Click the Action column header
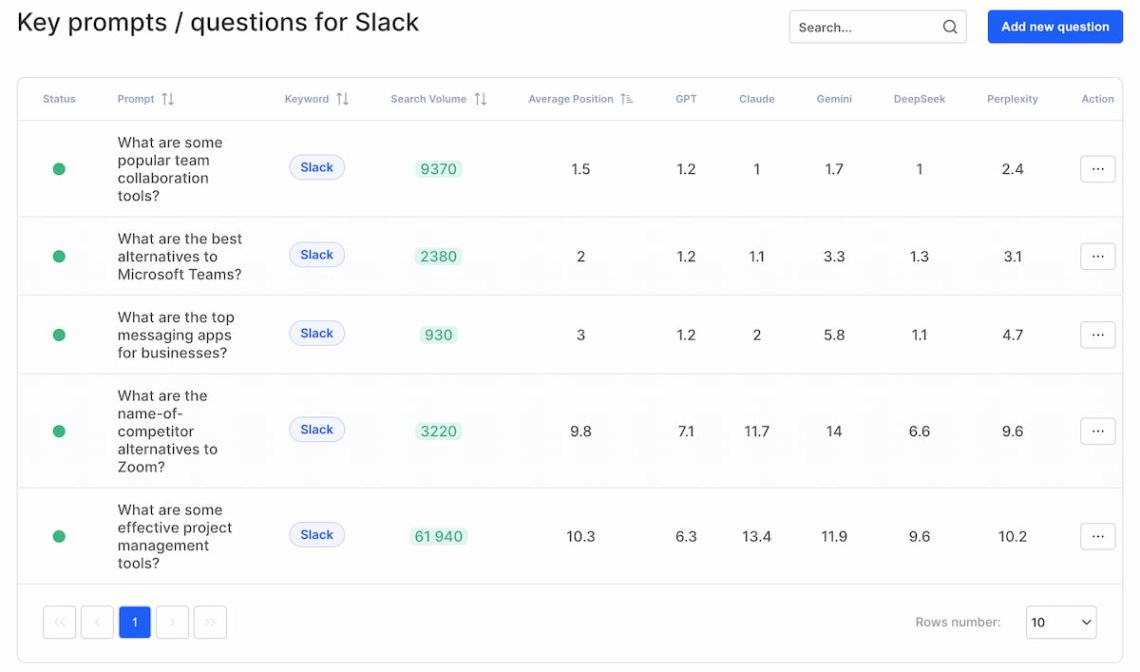Screen dimensions: 1140x672 [1097, 99]
